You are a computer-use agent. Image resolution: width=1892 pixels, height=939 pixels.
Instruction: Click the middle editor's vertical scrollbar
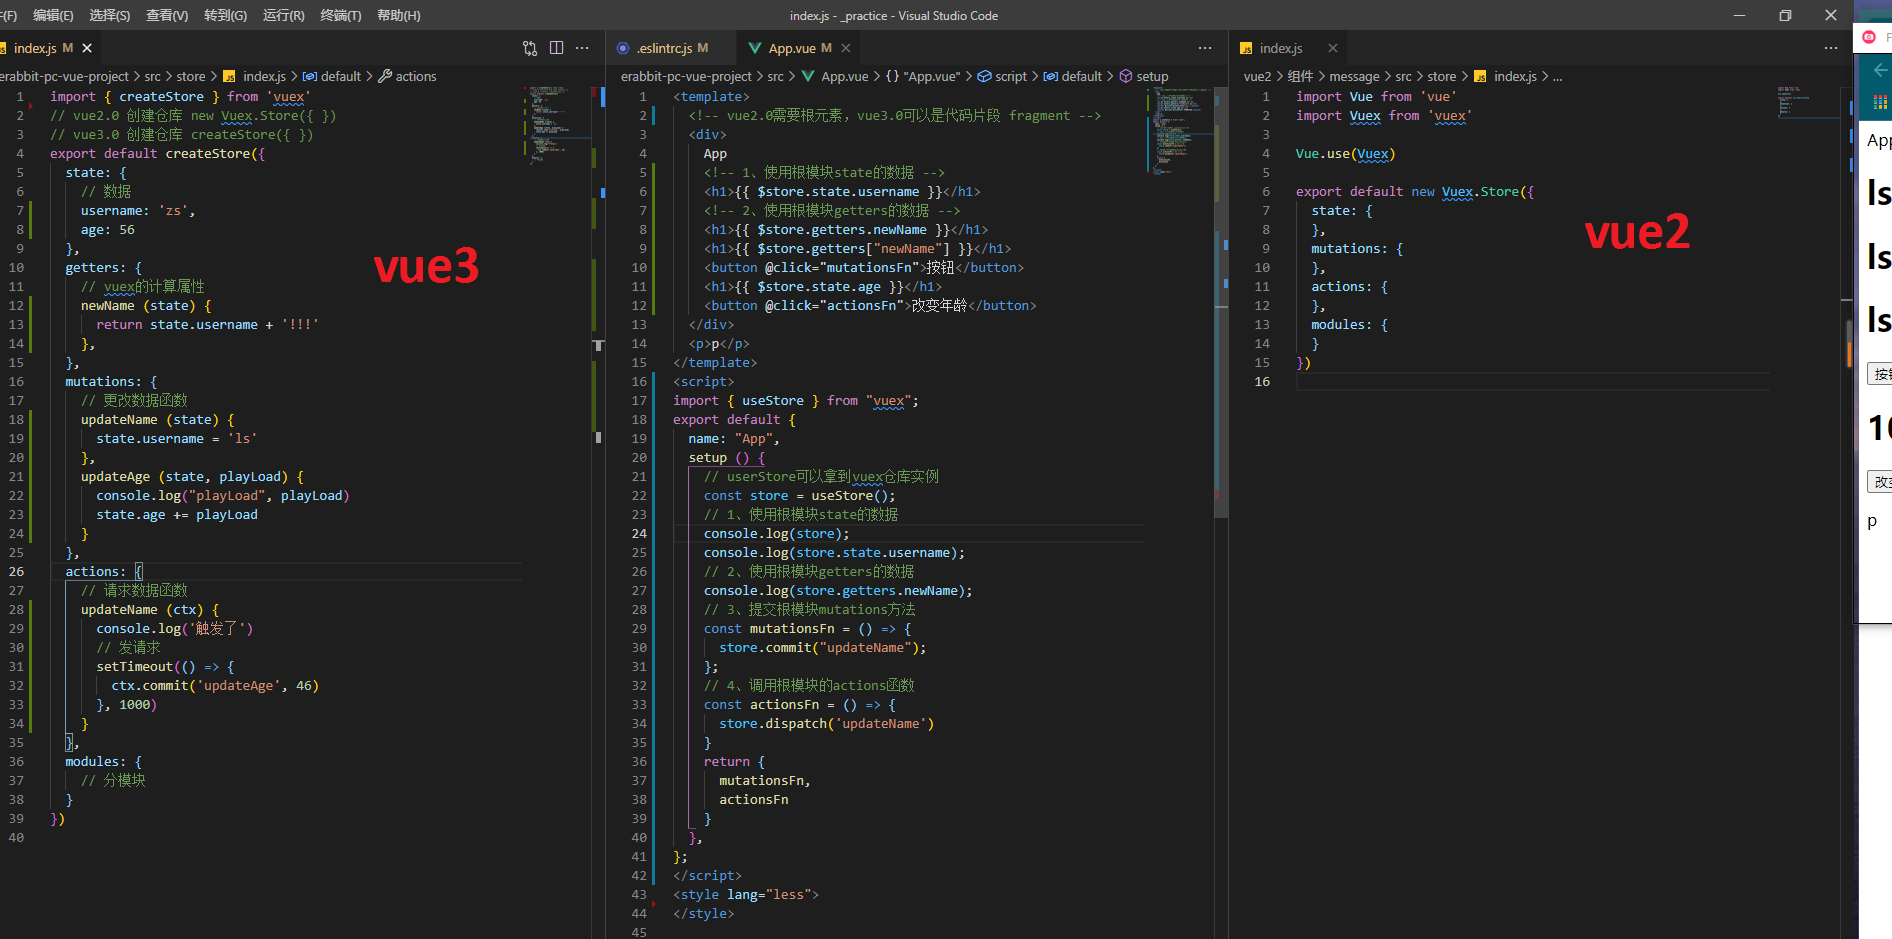[x=1221, y=300]
